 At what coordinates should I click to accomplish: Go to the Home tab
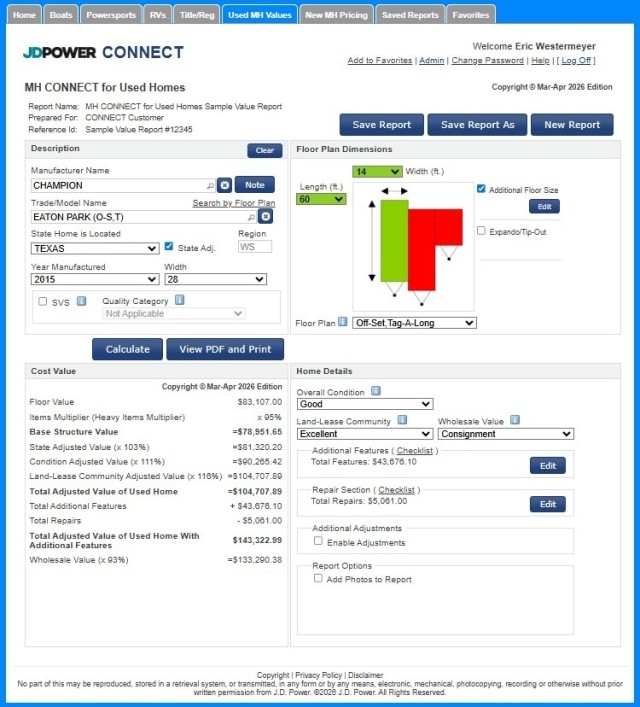(x=24, y=14)
